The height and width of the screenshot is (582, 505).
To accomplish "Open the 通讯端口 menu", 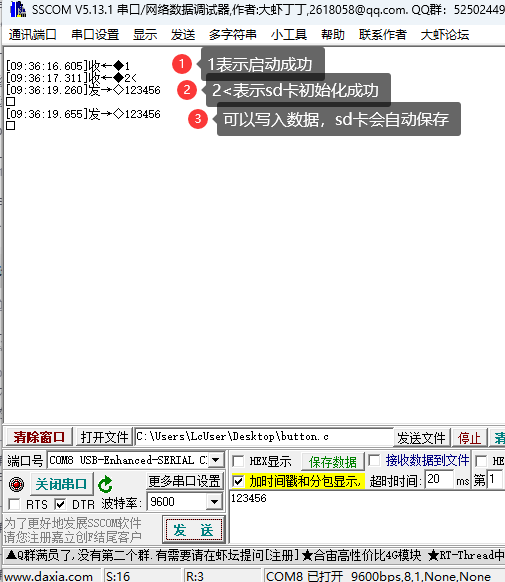I will pyautogui.click(x=32, y=35).
